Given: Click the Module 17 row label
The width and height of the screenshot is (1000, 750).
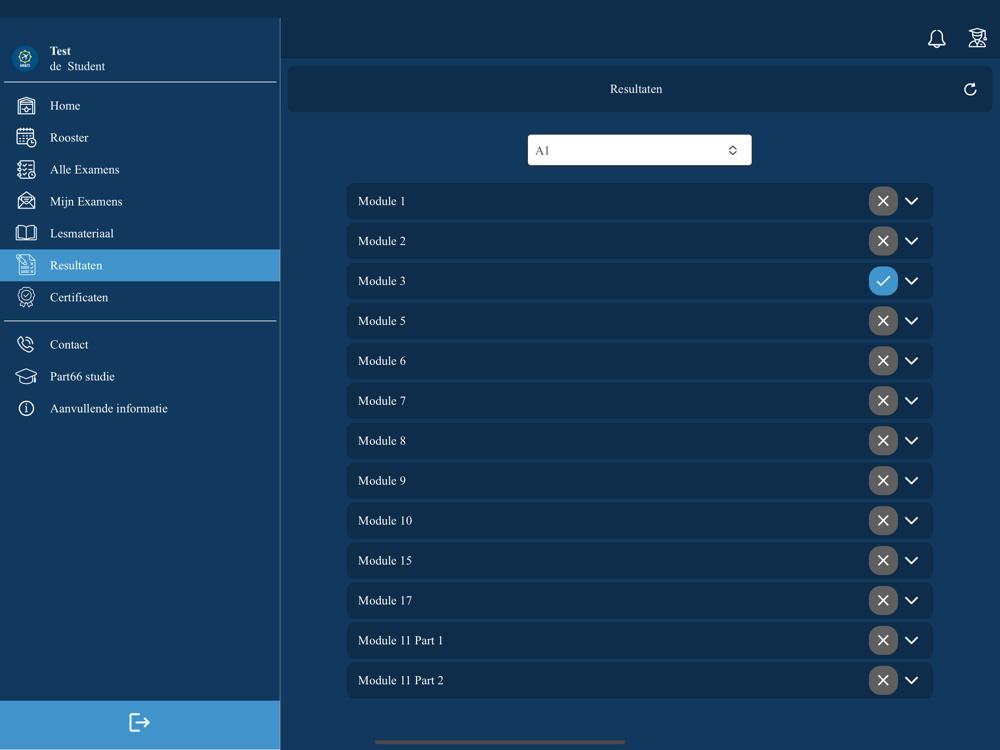Looking at the screenshot, I should 385,601.
